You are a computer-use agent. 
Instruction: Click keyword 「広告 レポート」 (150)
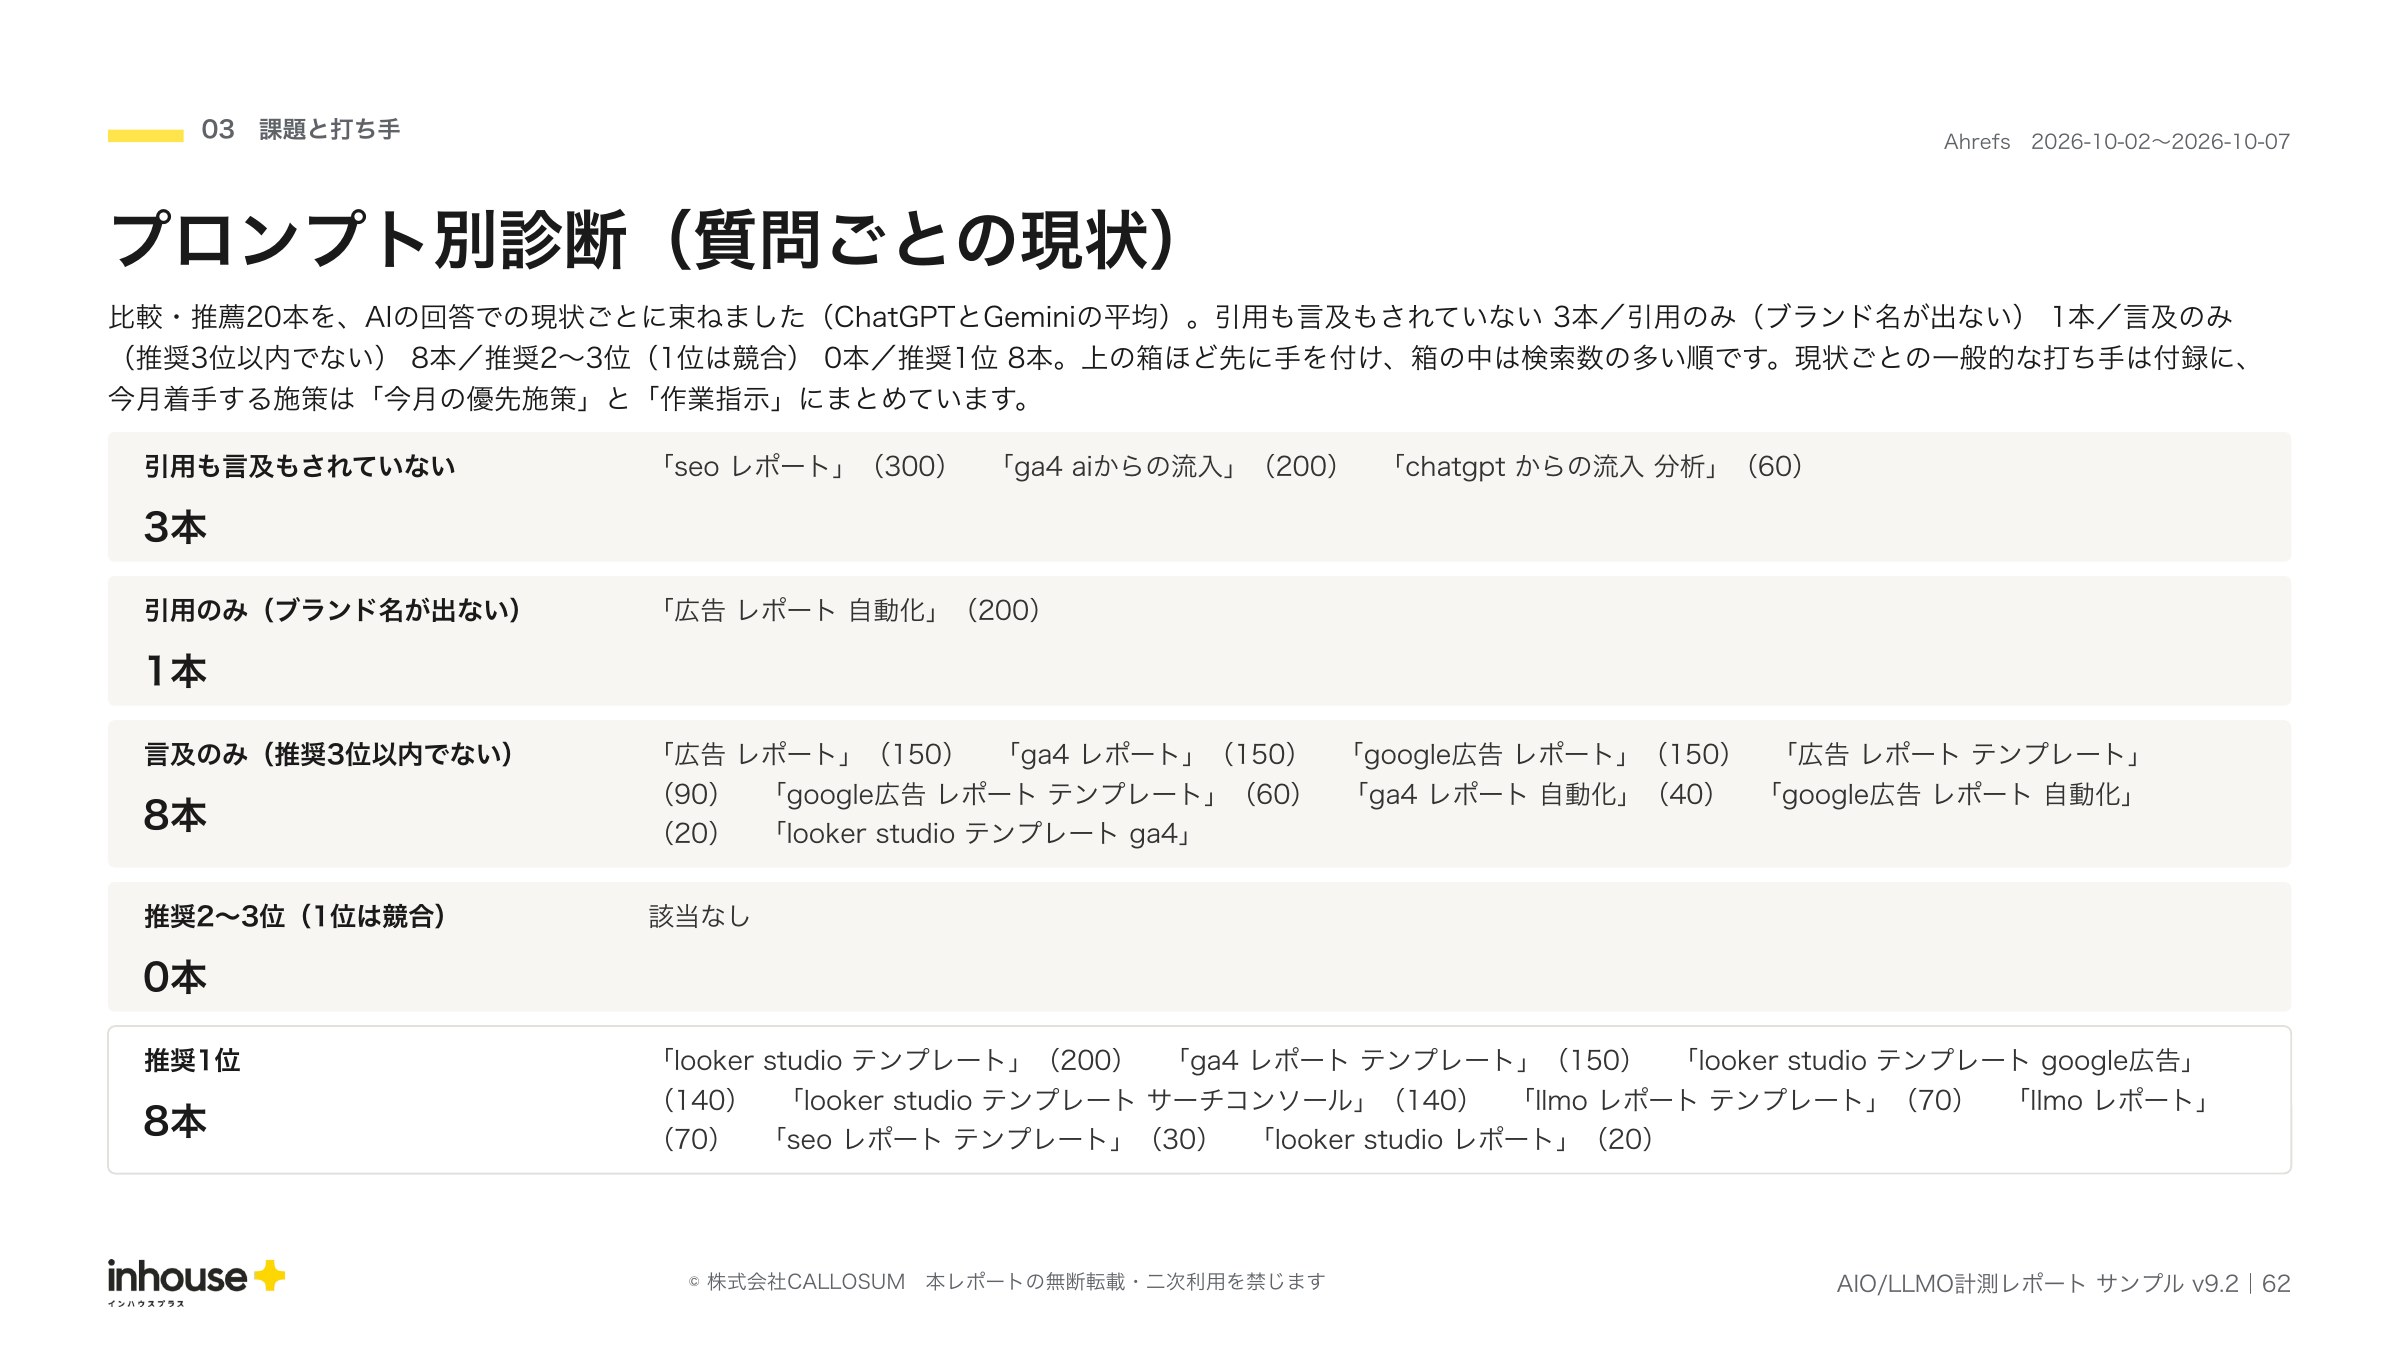tap(806, 754)
